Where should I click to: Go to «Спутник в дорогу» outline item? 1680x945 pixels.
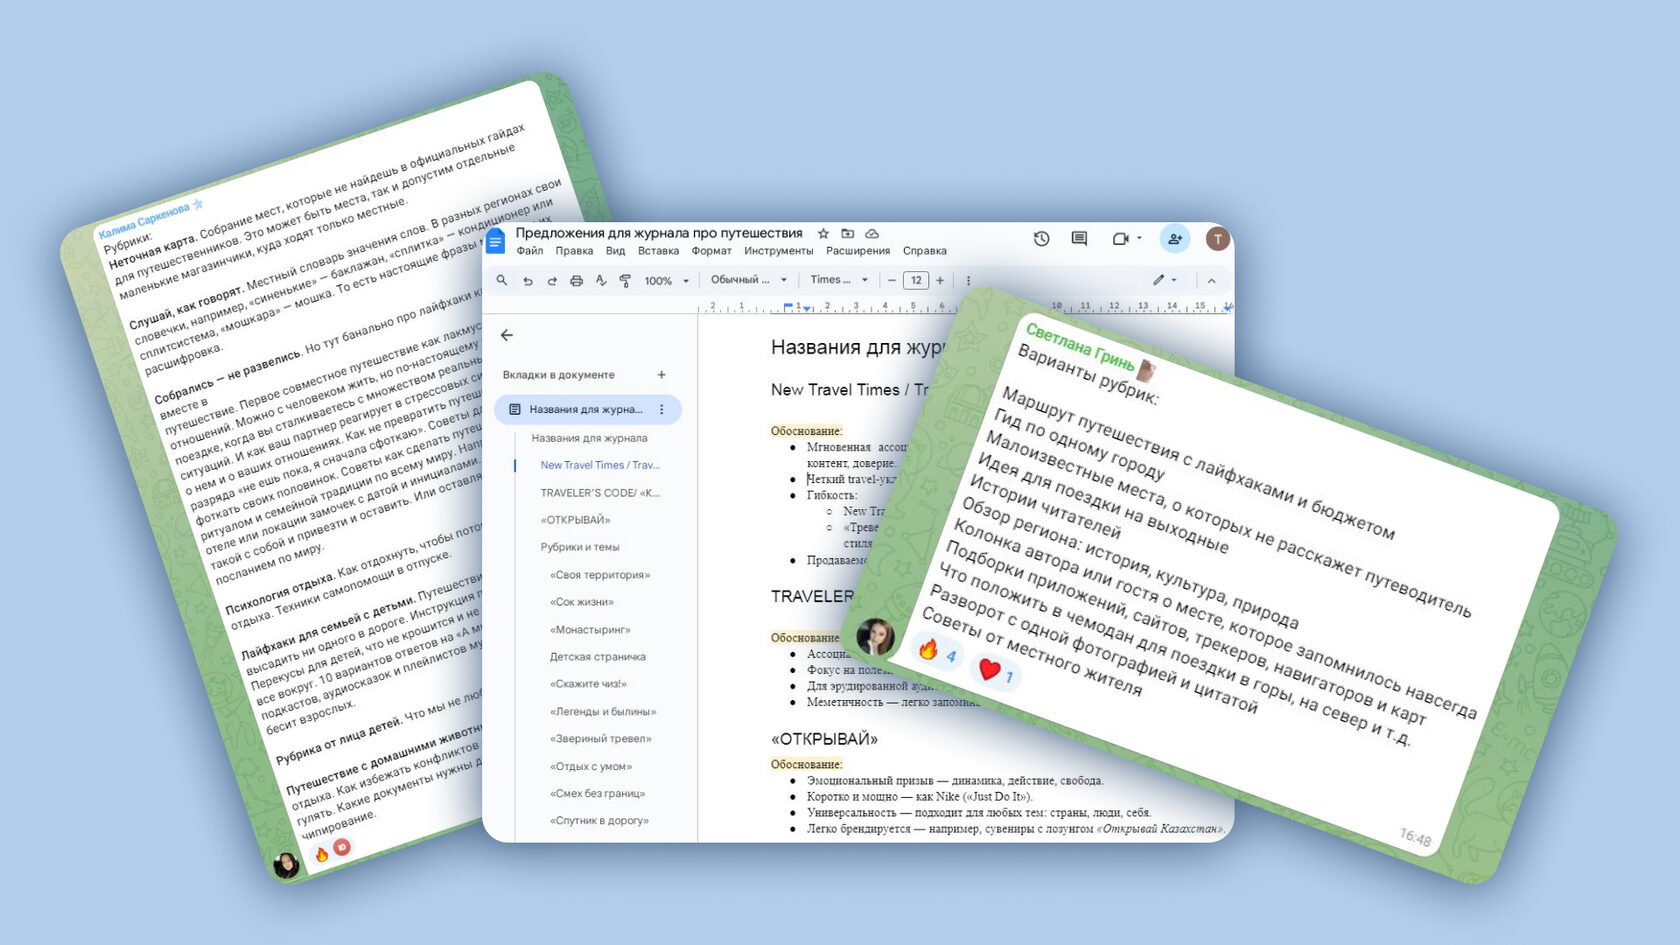pos(599,821)
